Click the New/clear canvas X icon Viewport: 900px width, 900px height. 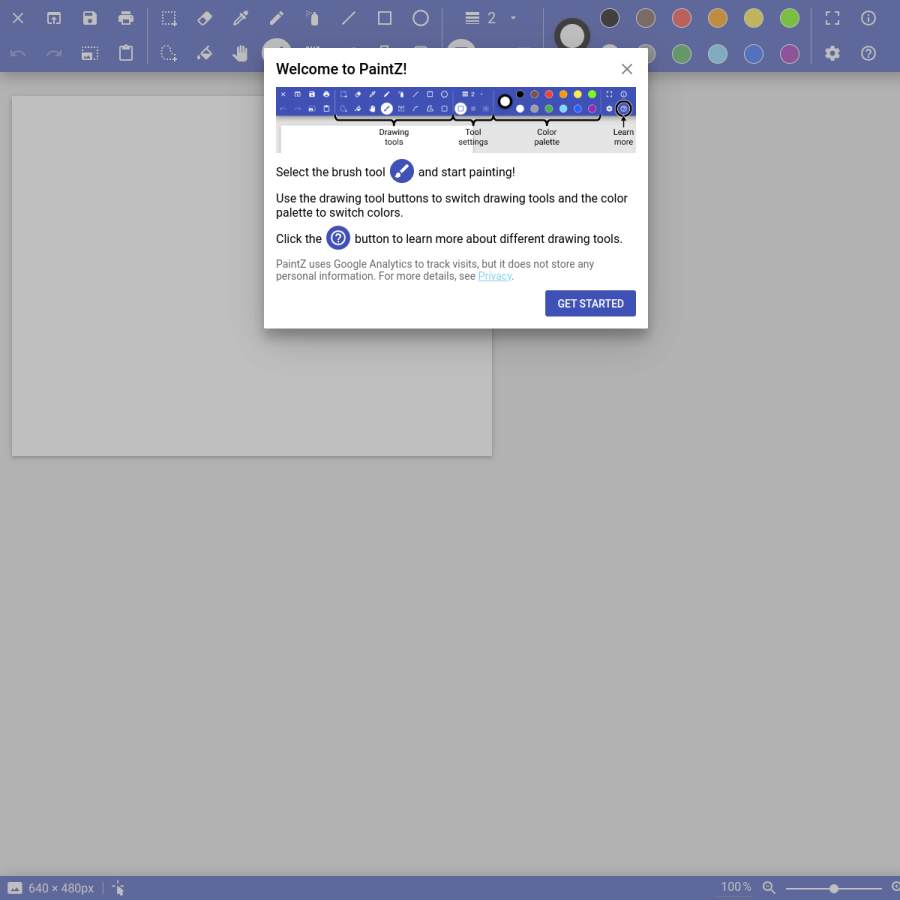[x=18, y=18]
